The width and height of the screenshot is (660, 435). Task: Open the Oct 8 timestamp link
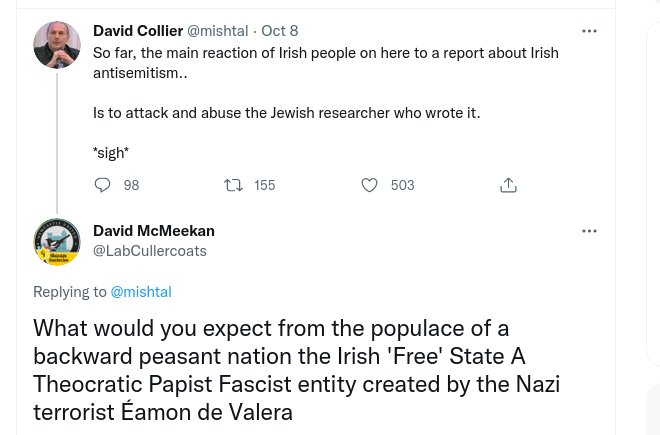point(279,31)
